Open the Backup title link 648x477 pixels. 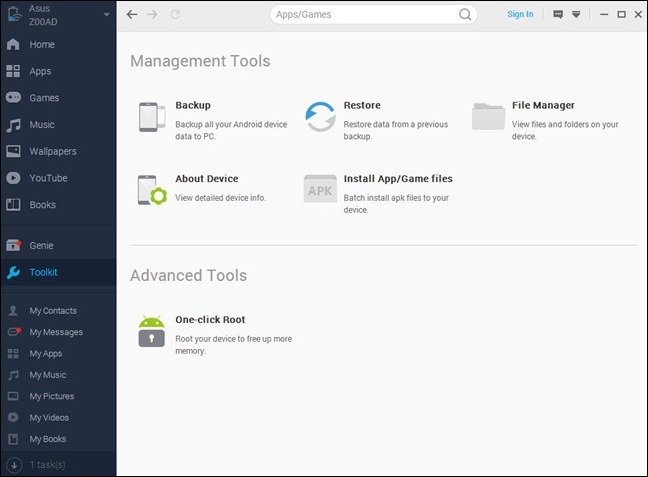pos(193,105)
